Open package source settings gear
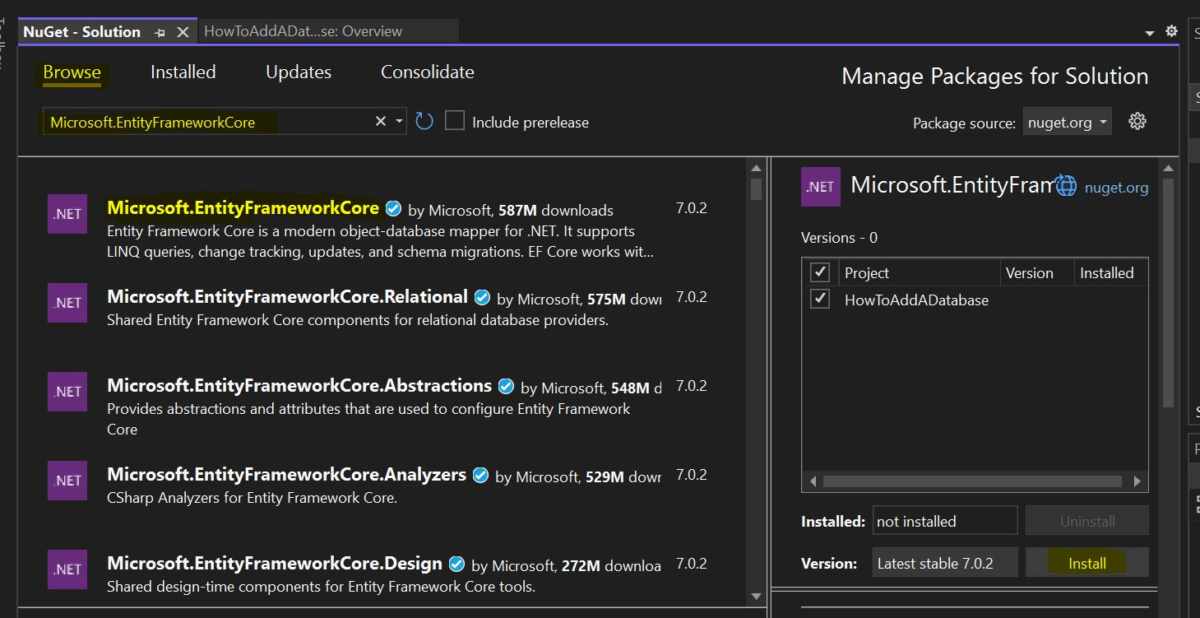The image size is (1200, 618). click(x=1137, y=122)
